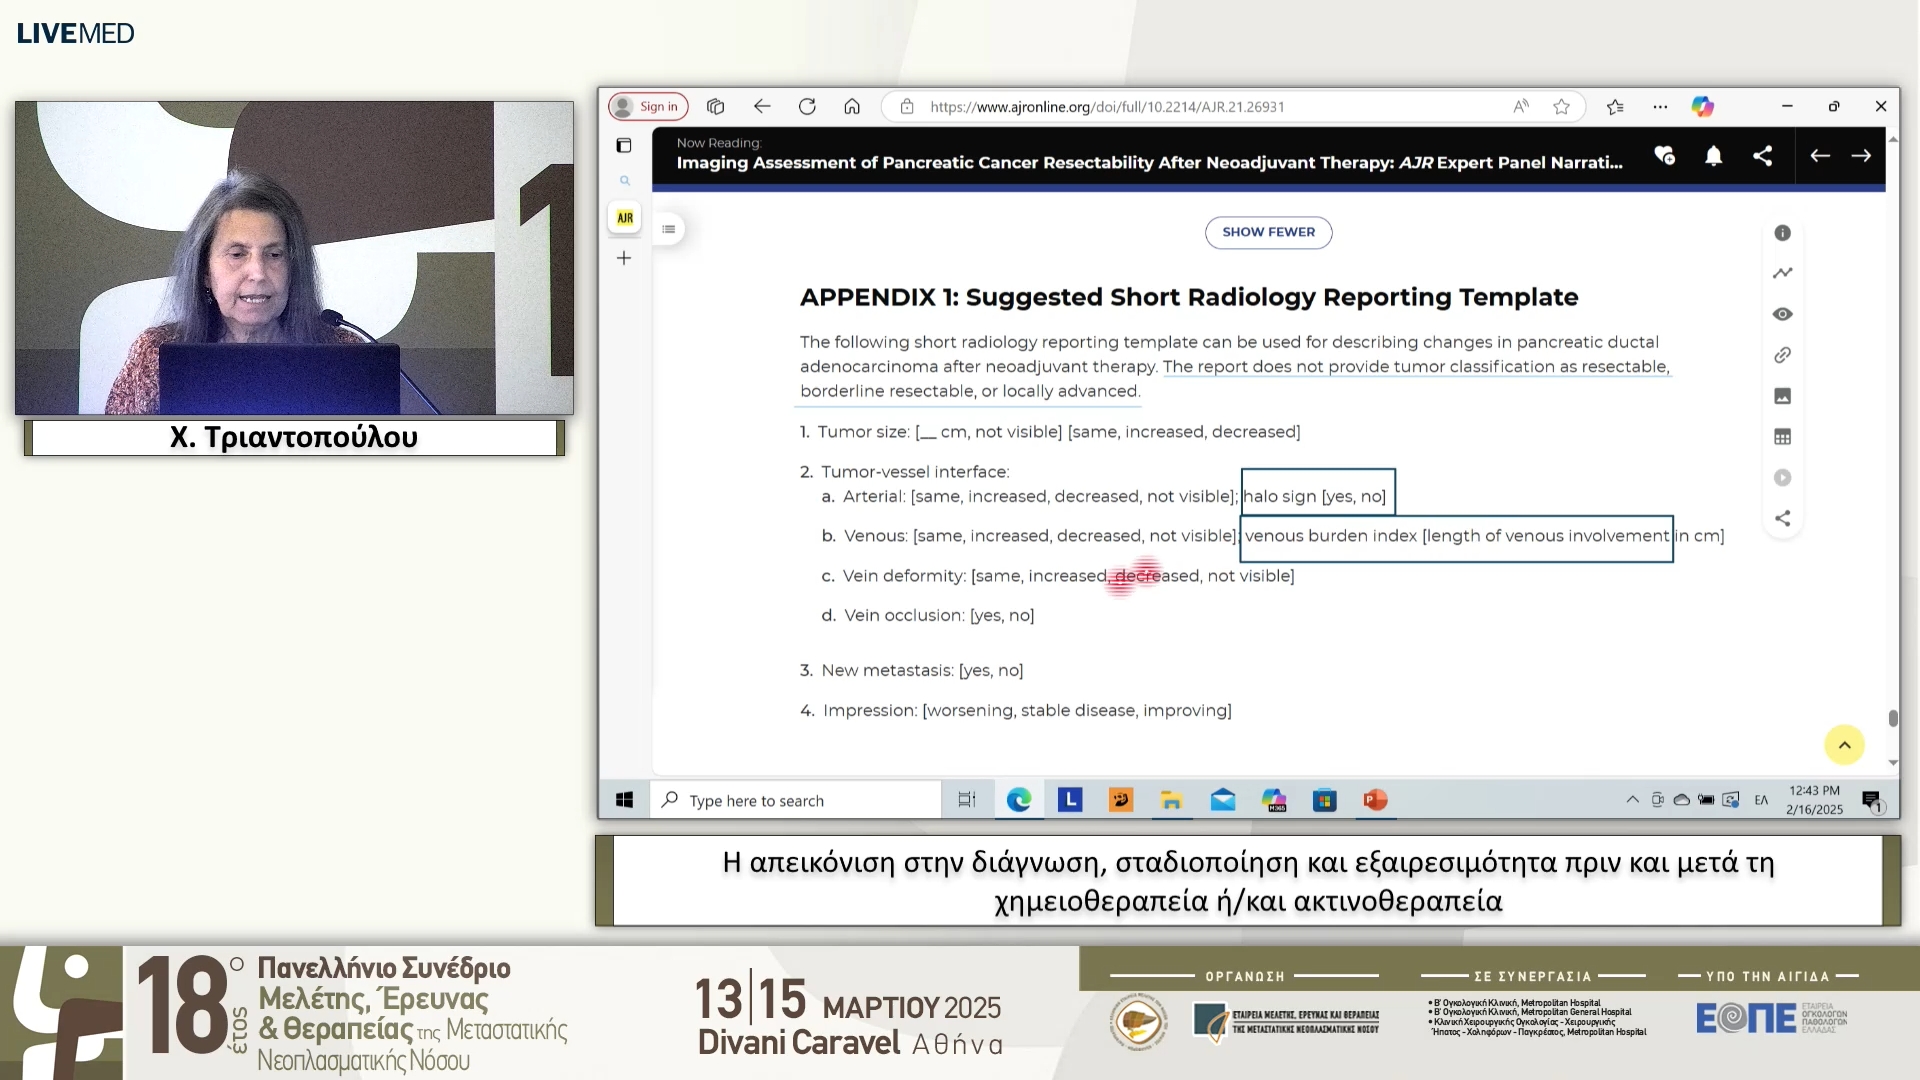Click the page vertical scrollbar thumb
The height and width of the screenshot is (1080, 1920).
point(1892,718)
